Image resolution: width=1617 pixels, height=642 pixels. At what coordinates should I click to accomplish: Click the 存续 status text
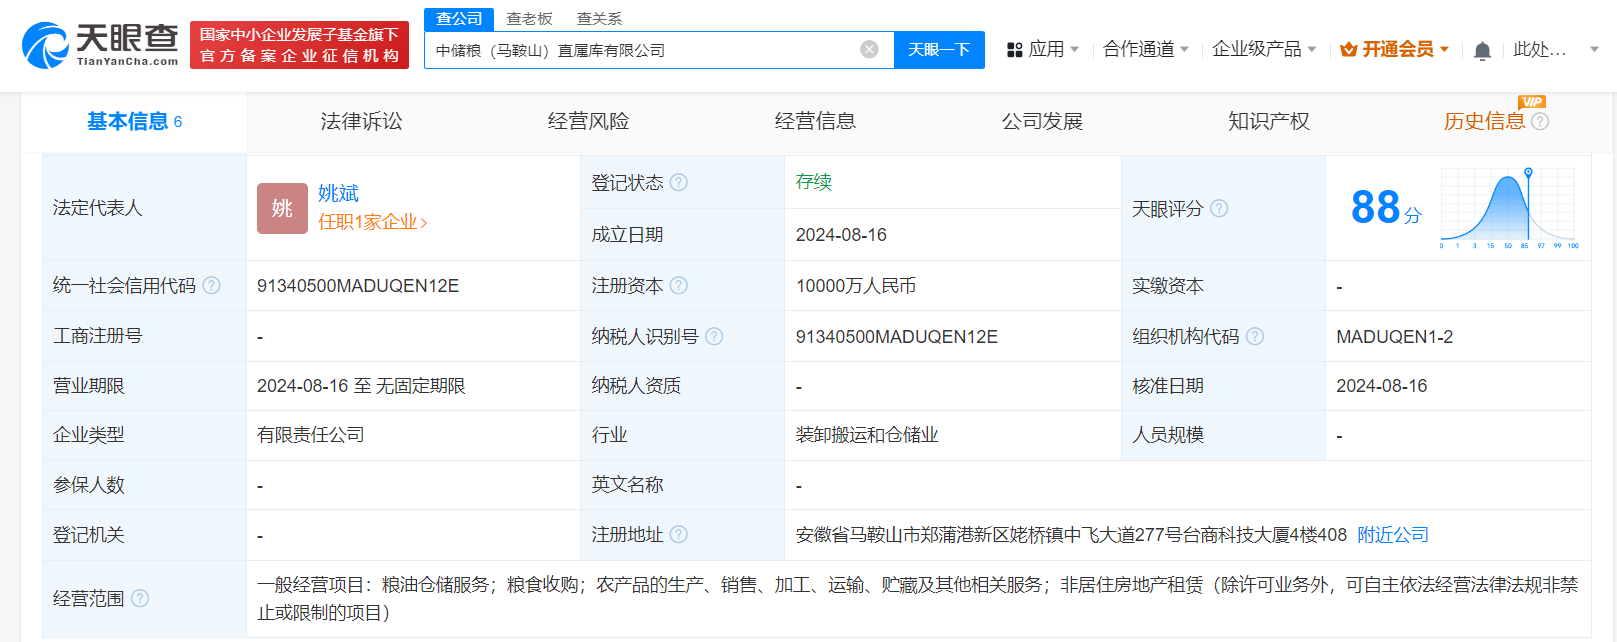[814, 182]
